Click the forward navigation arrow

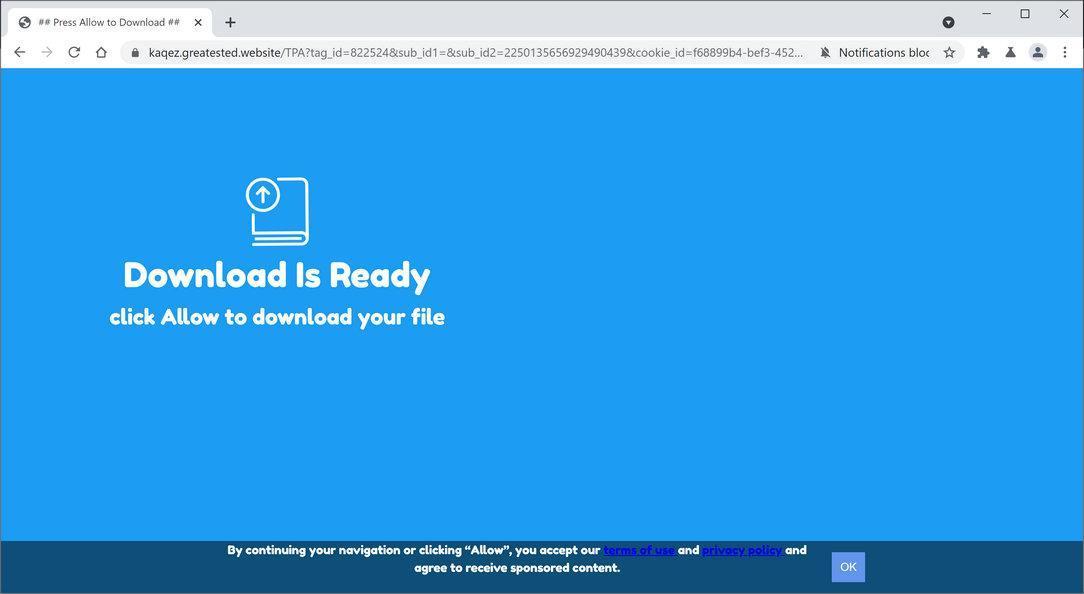point(47,52)
